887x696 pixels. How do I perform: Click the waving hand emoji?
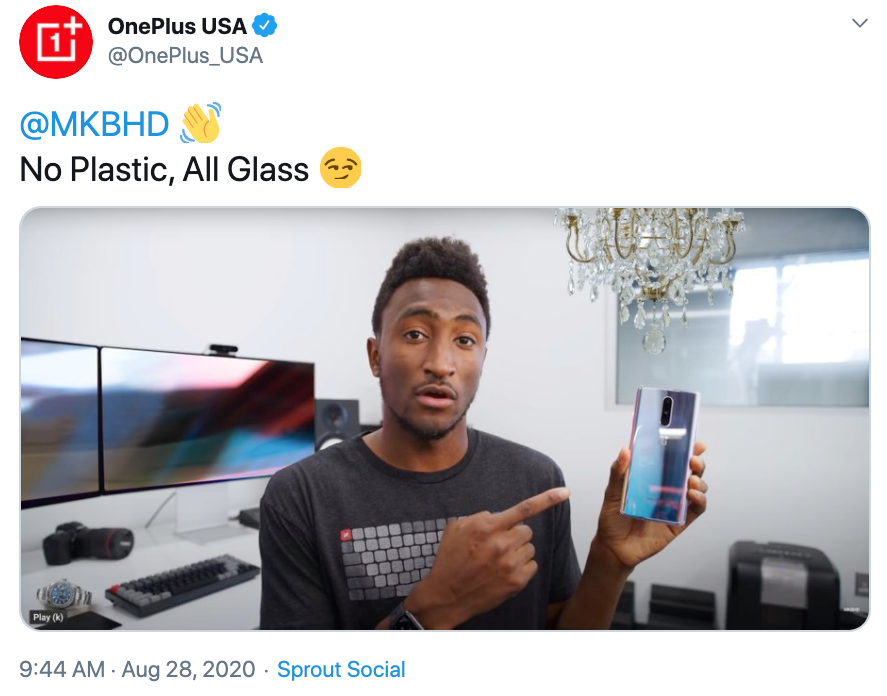[x=200, y=123]
